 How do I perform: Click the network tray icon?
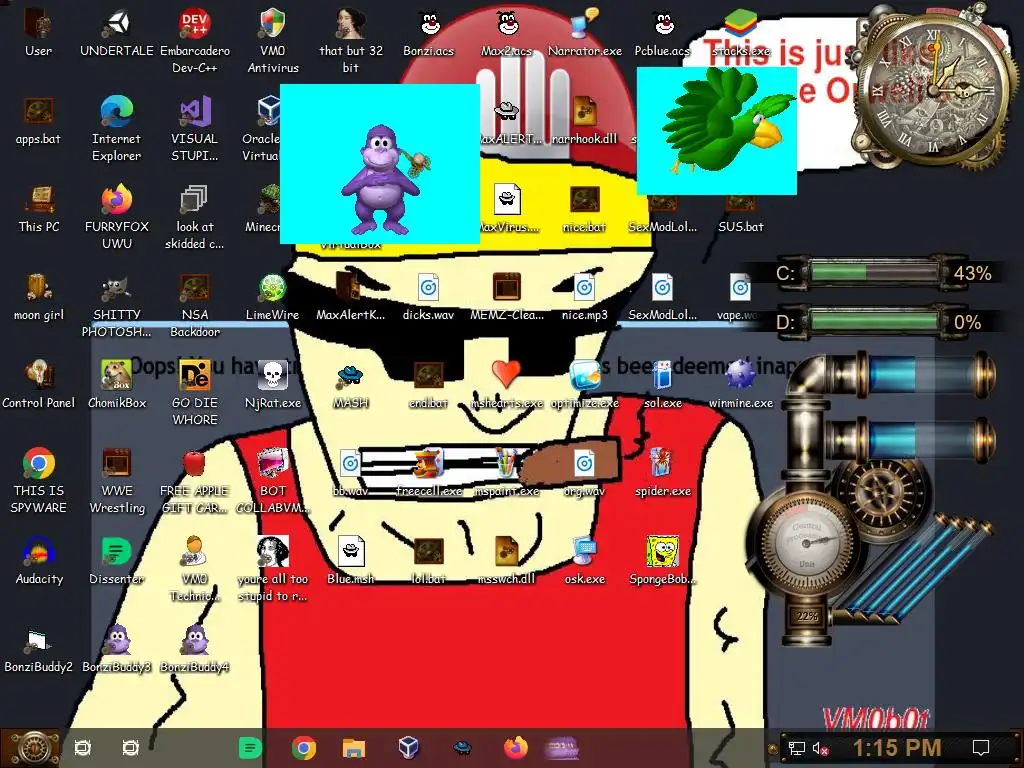pos(796,748)
